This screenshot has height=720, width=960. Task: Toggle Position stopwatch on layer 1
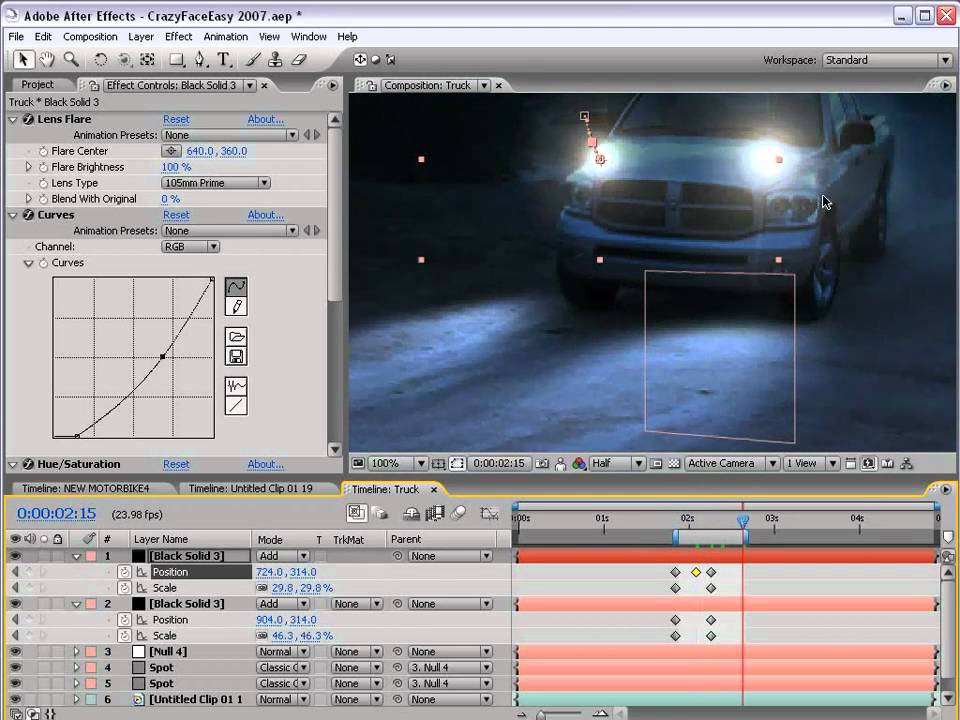coord(125,572)
